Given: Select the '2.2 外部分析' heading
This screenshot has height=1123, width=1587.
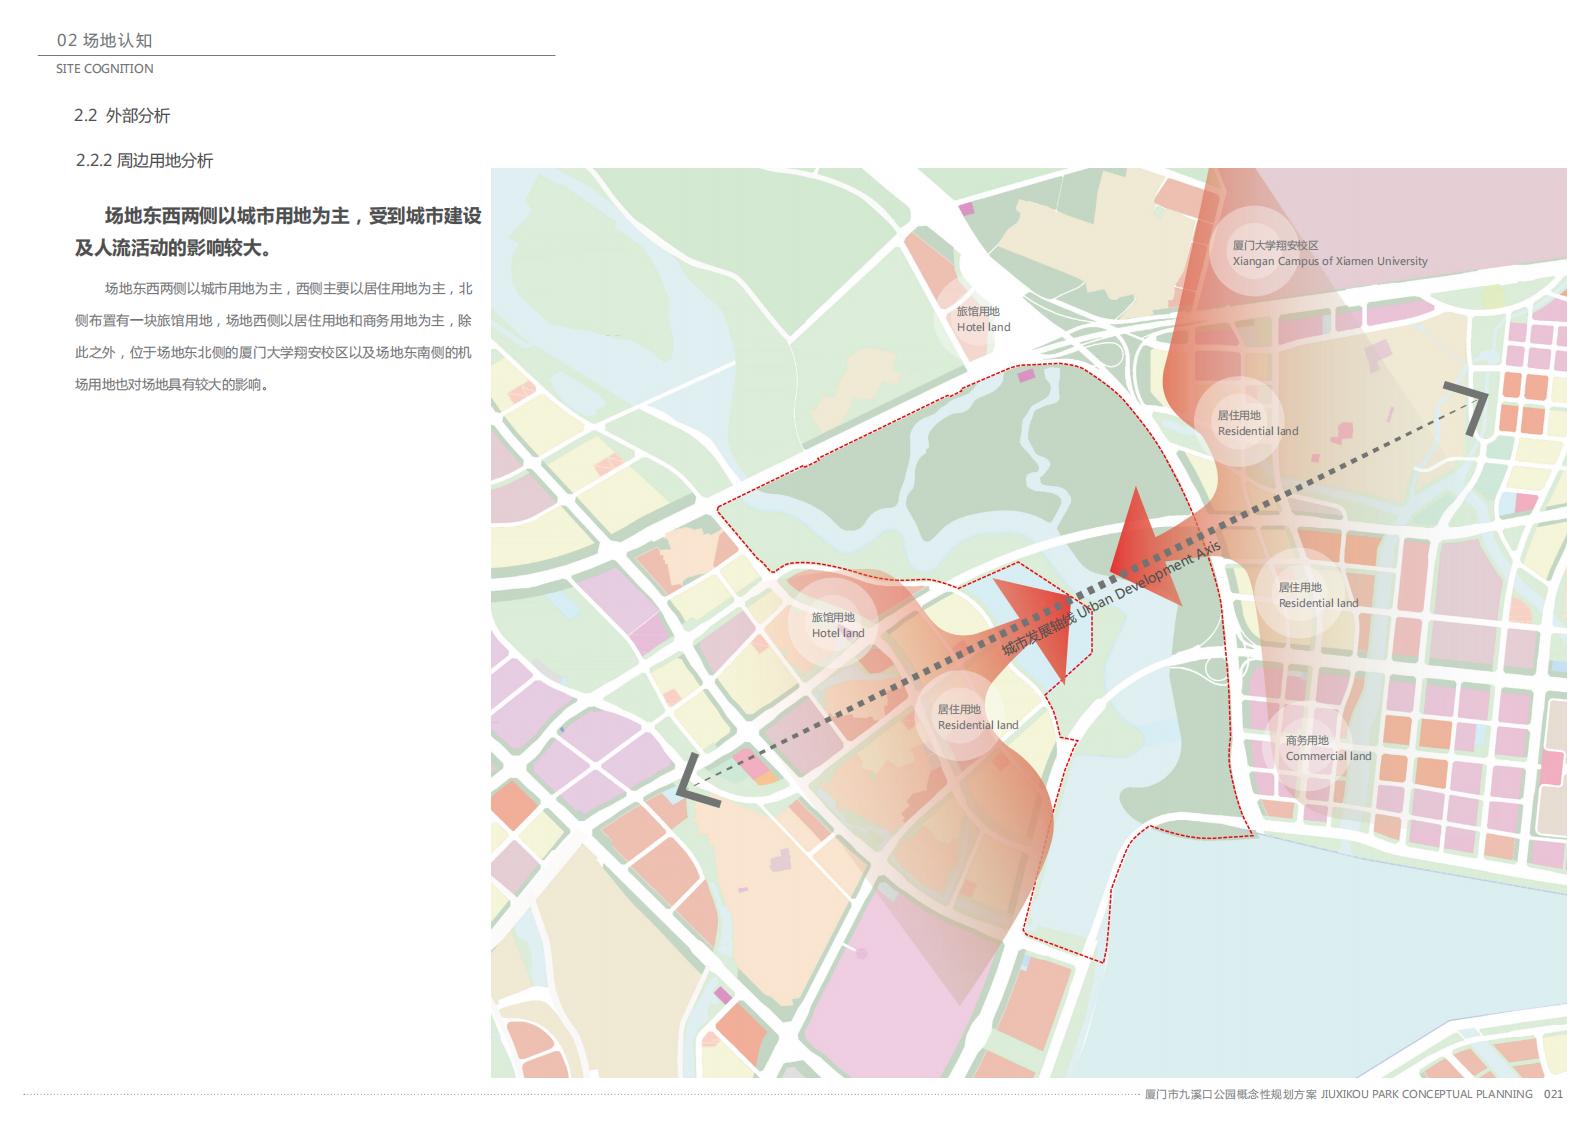Looking at the screenshot, I should [122, 116].
